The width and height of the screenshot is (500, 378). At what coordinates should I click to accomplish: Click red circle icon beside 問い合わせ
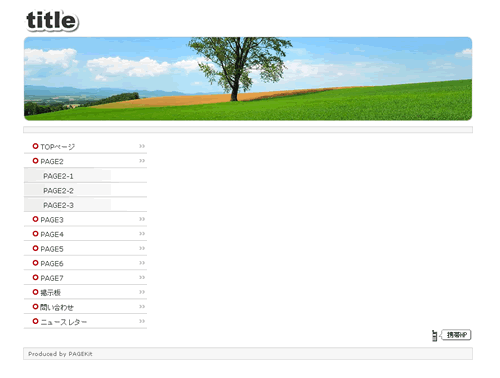pyautogui.click(x=35, y=306)
